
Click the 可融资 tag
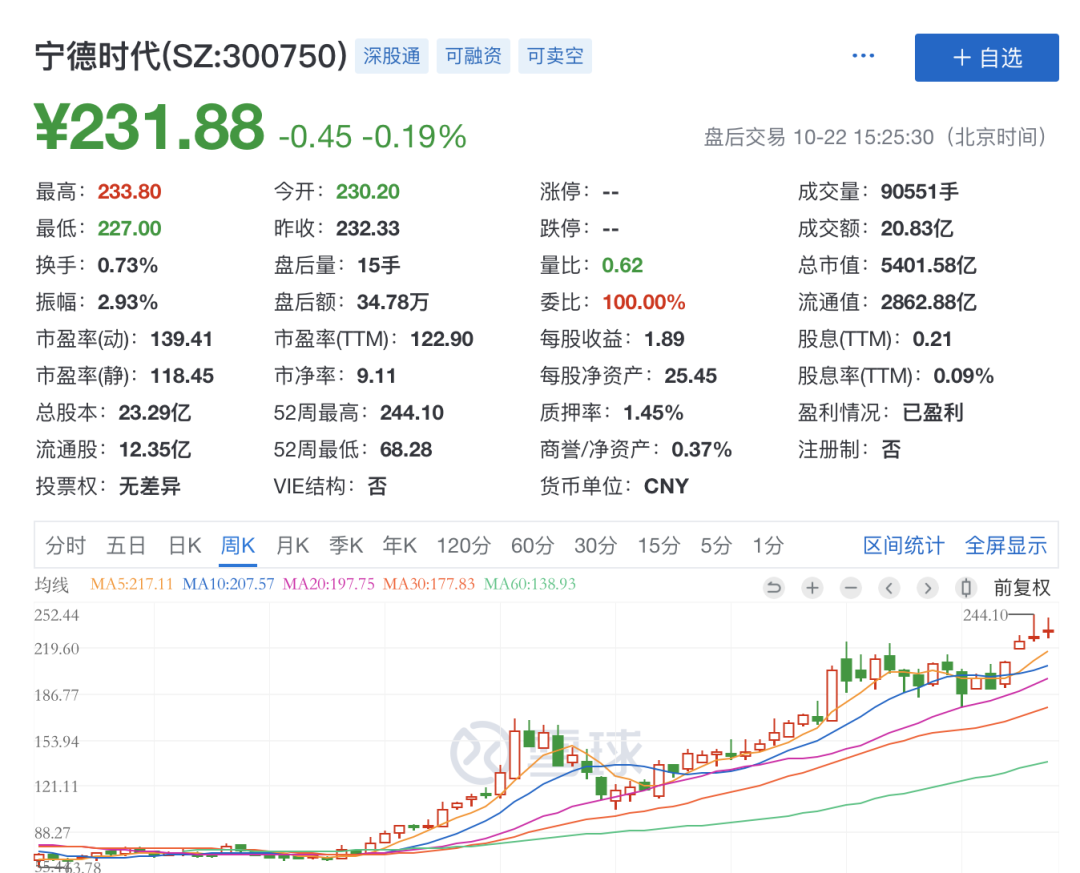[473, 56]
